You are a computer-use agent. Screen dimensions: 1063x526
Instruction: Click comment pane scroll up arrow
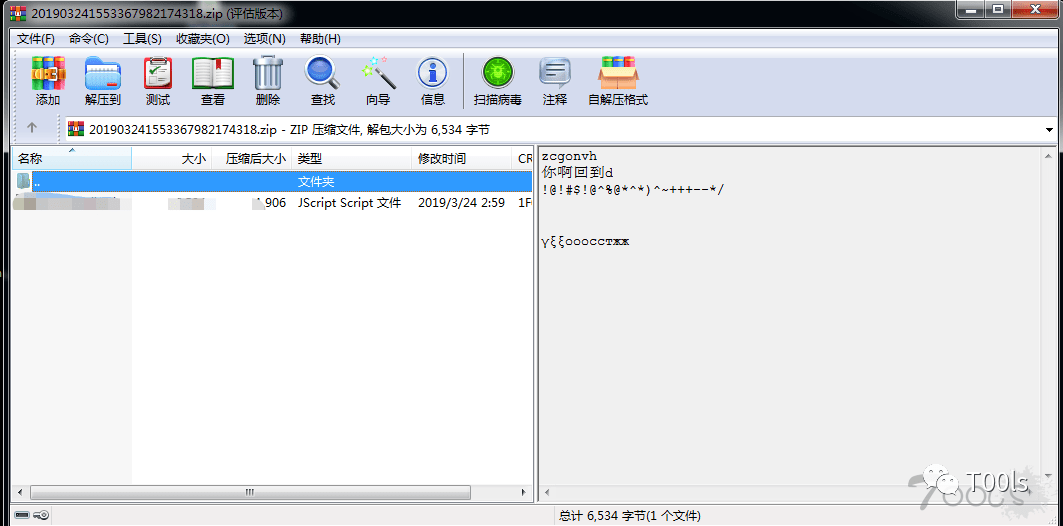point(1049,155)
